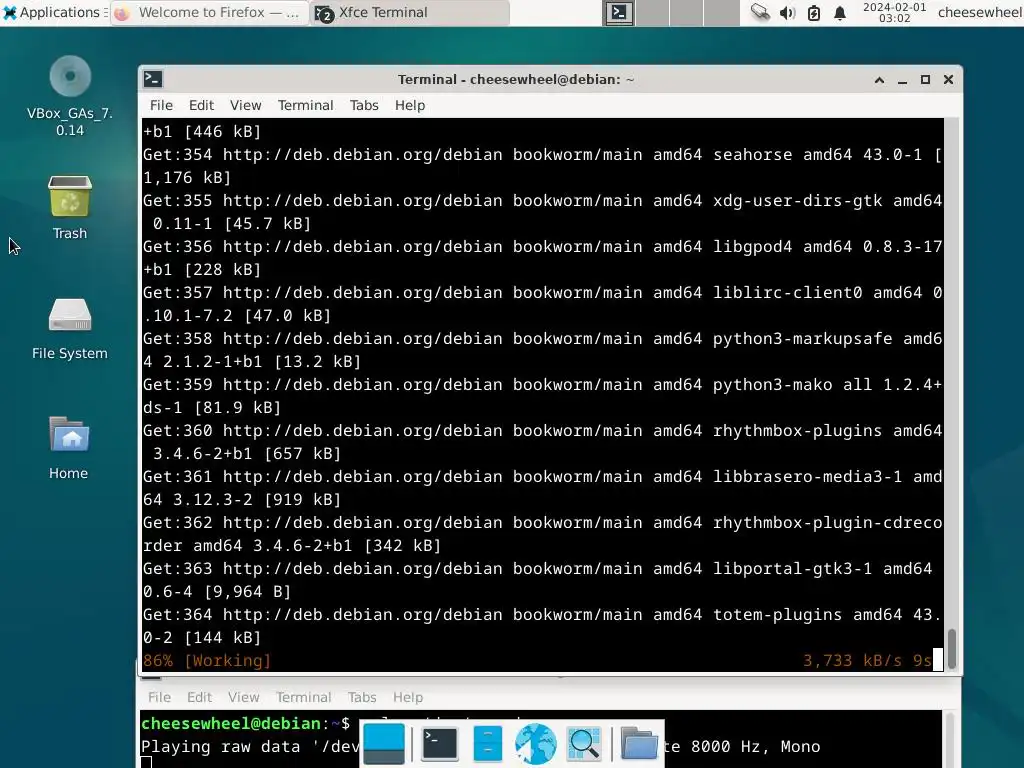The width and height of the screenshot is (1024, 768).
Task: Click the front terminal's vertical scrollbar handle
Action: click(x=952, y=648)
